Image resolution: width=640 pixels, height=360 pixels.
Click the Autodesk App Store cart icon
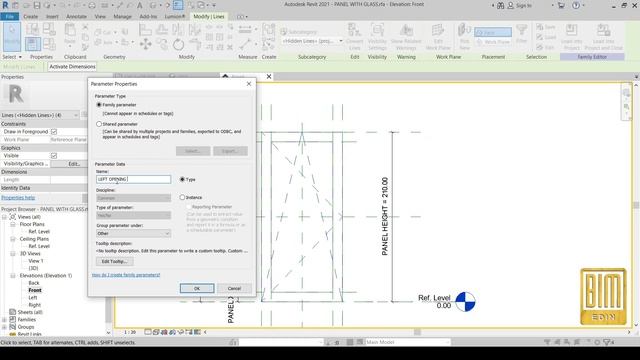click(x=561, y=5)
